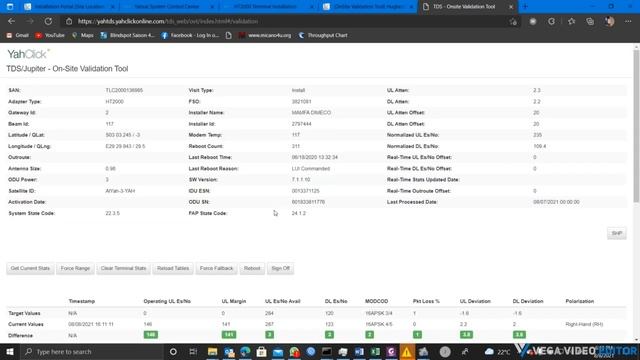Reload the page using the refresh icon
This screenshot has width=640, height=360.
pos(48,21)
